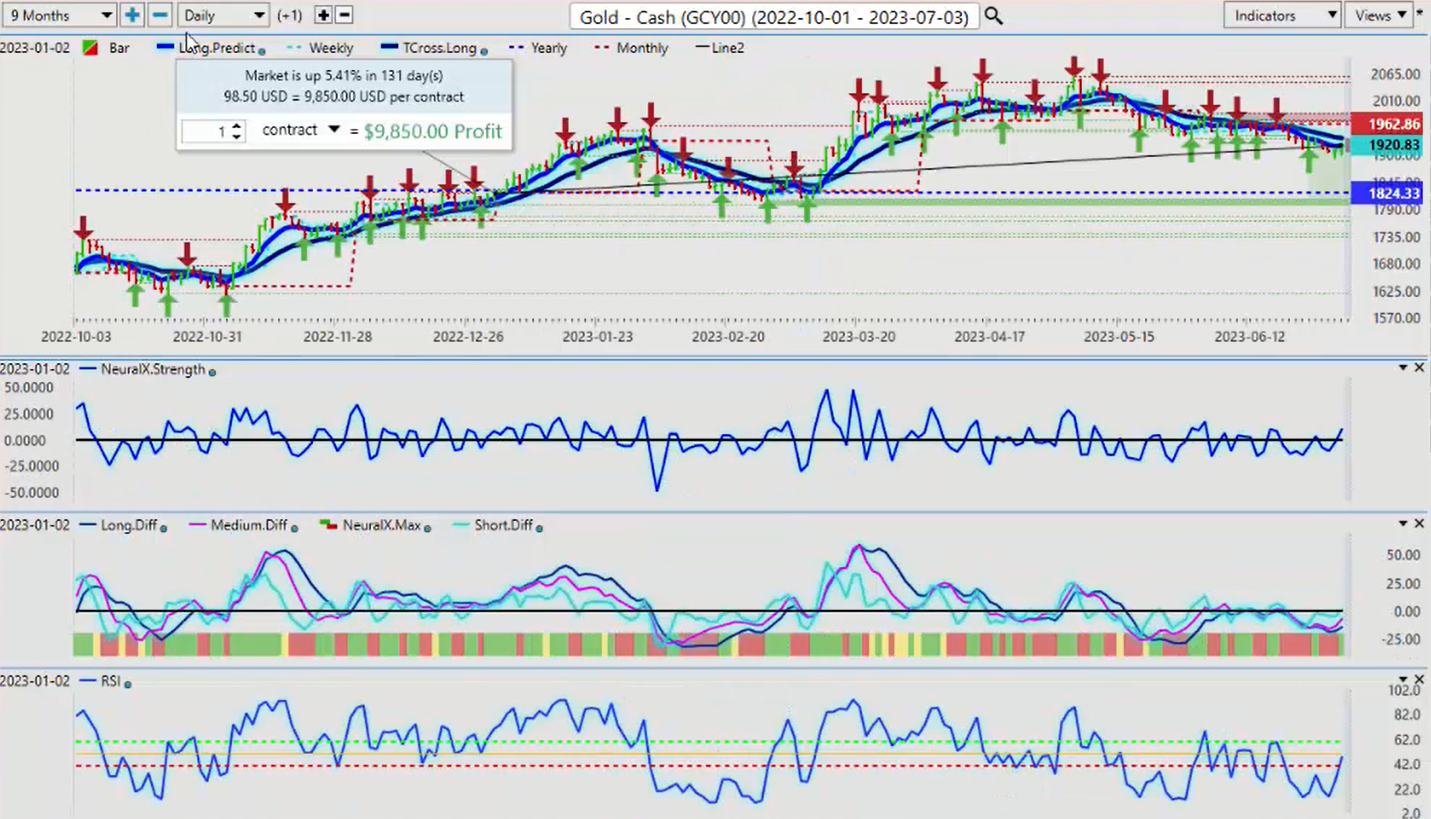This screenshot has height=819, width=1431.
Task: Click the NeuralX.Strength legend label
Action: click(x=153, y=369)
